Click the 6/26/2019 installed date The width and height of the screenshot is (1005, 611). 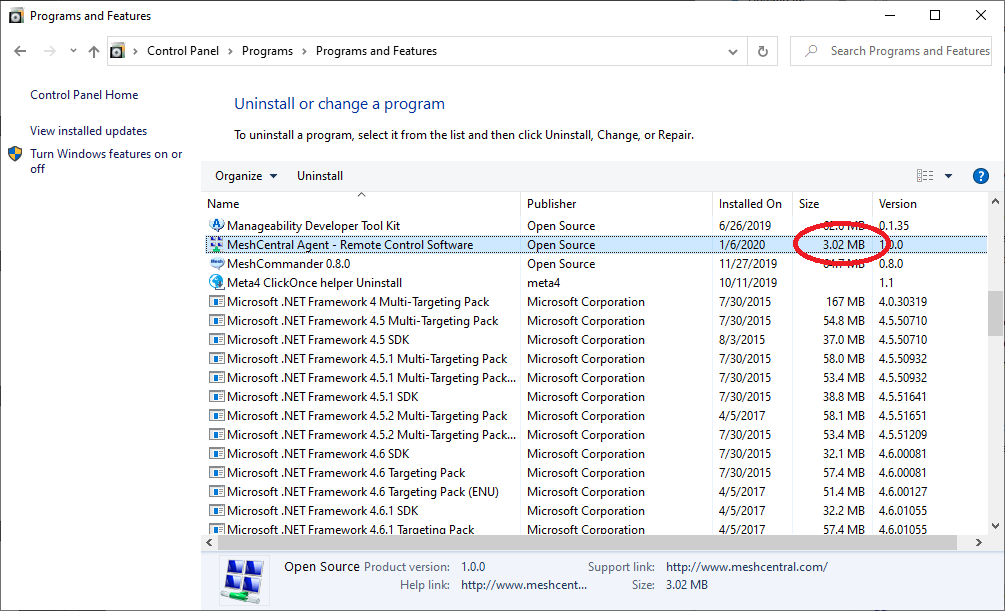(x=745, y=226)
